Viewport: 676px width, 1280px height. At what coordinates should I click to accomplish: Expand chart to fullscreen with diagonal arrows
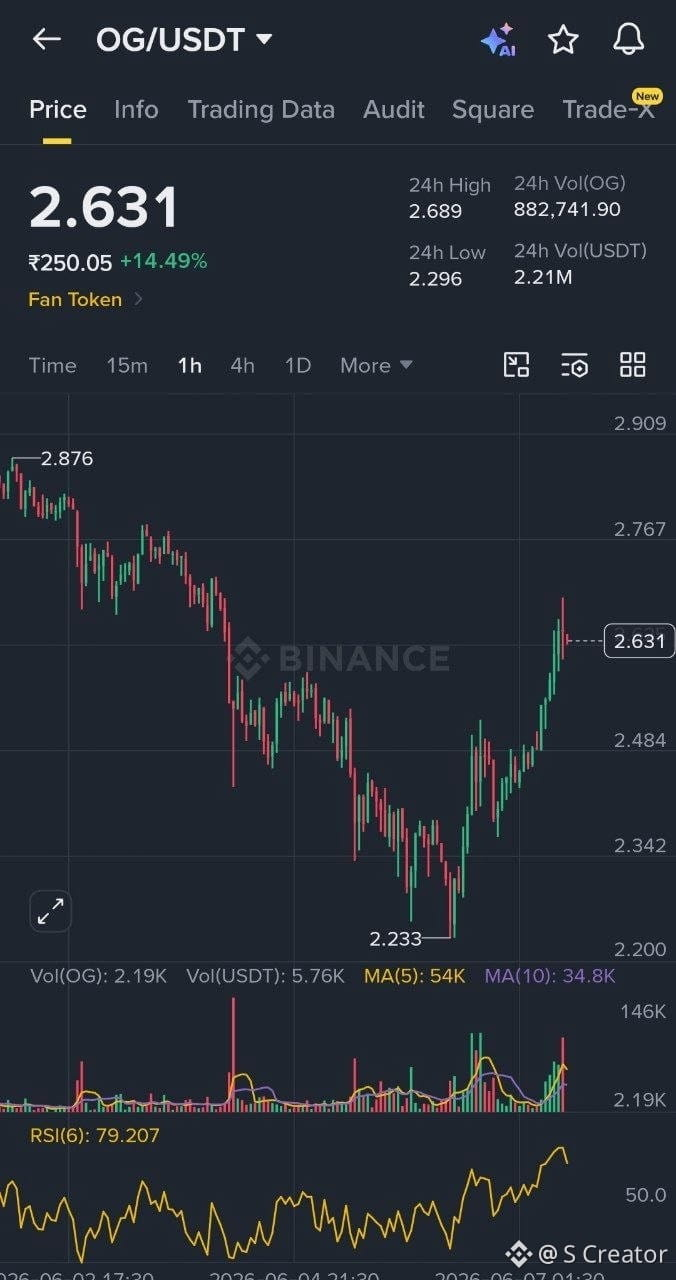(x=50, y=910)
